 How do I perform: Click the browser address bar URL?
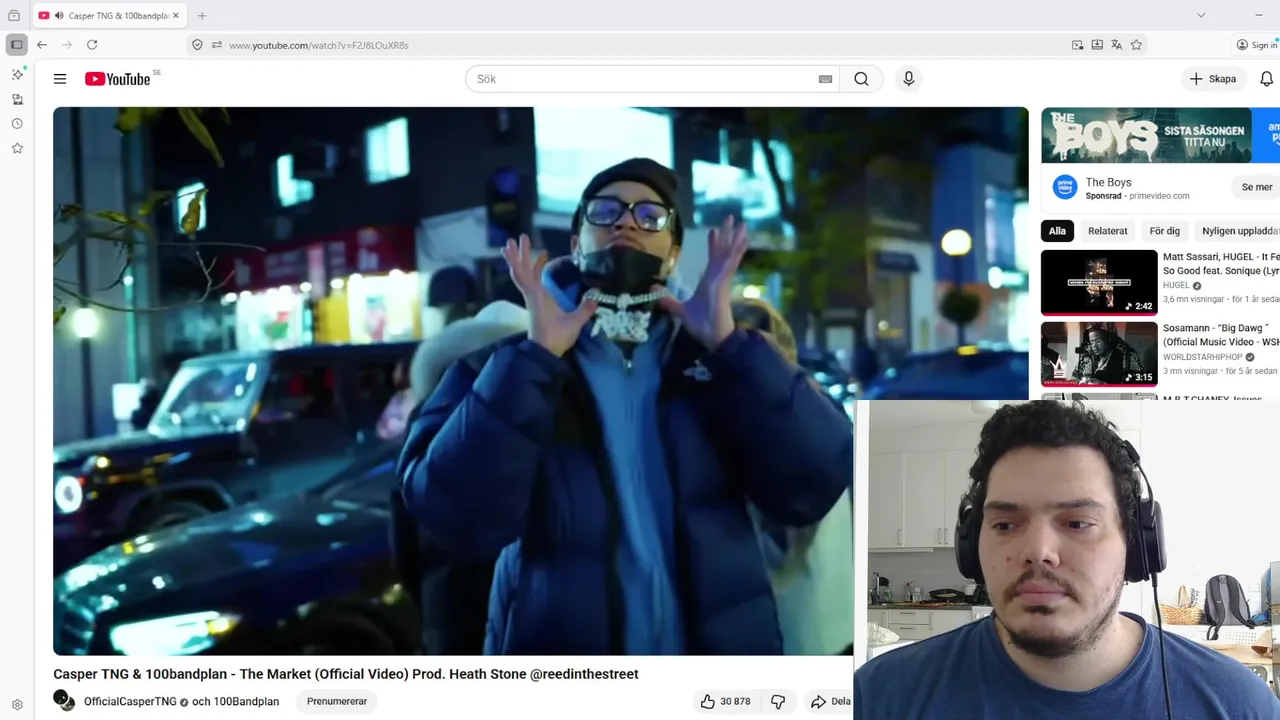(318, 45)
